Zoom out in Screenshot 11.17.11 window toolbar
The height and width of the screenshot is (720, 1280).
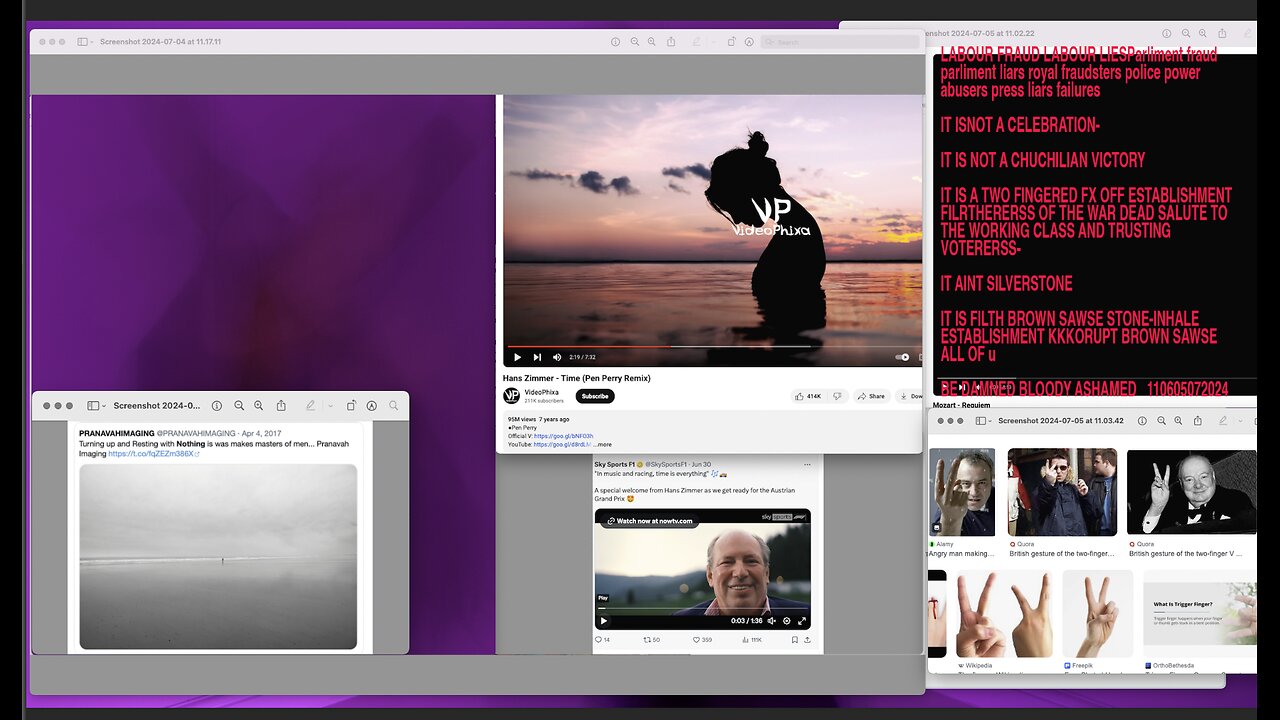click(x=635, y=42)
